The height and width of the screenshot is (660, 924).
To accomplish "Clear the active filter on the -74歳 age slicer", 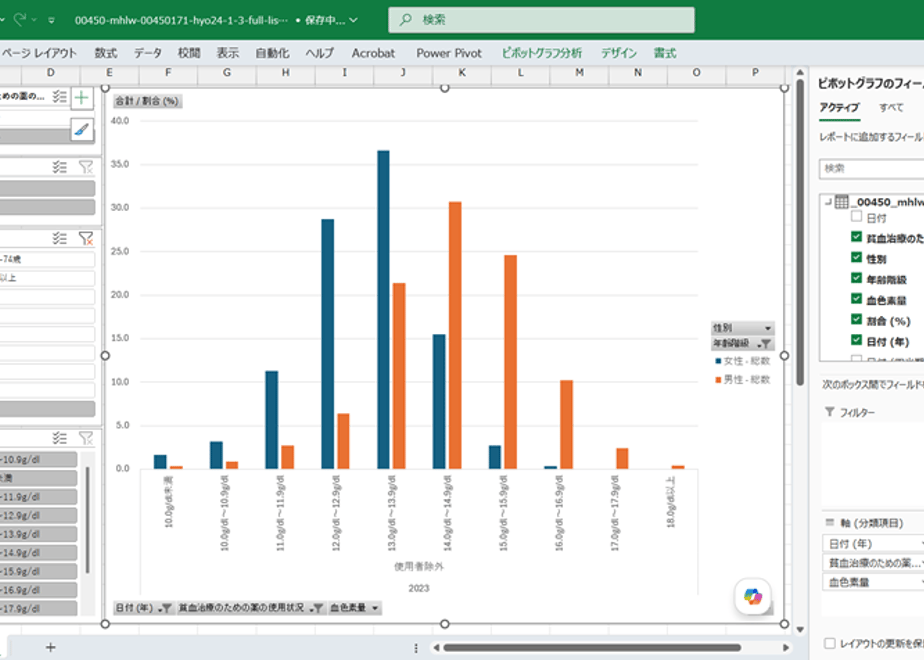I will [86, 238].
